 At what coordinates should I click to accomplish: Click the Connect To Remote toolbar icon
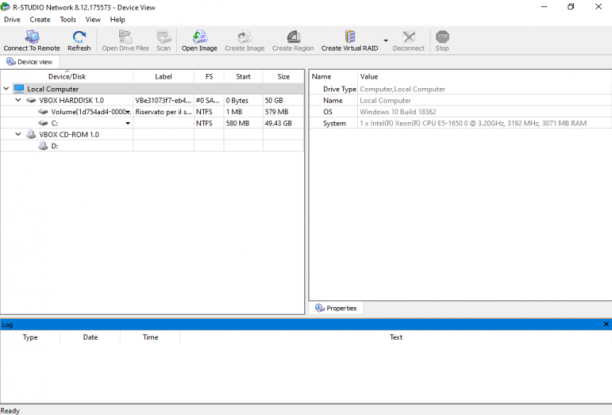32,37
